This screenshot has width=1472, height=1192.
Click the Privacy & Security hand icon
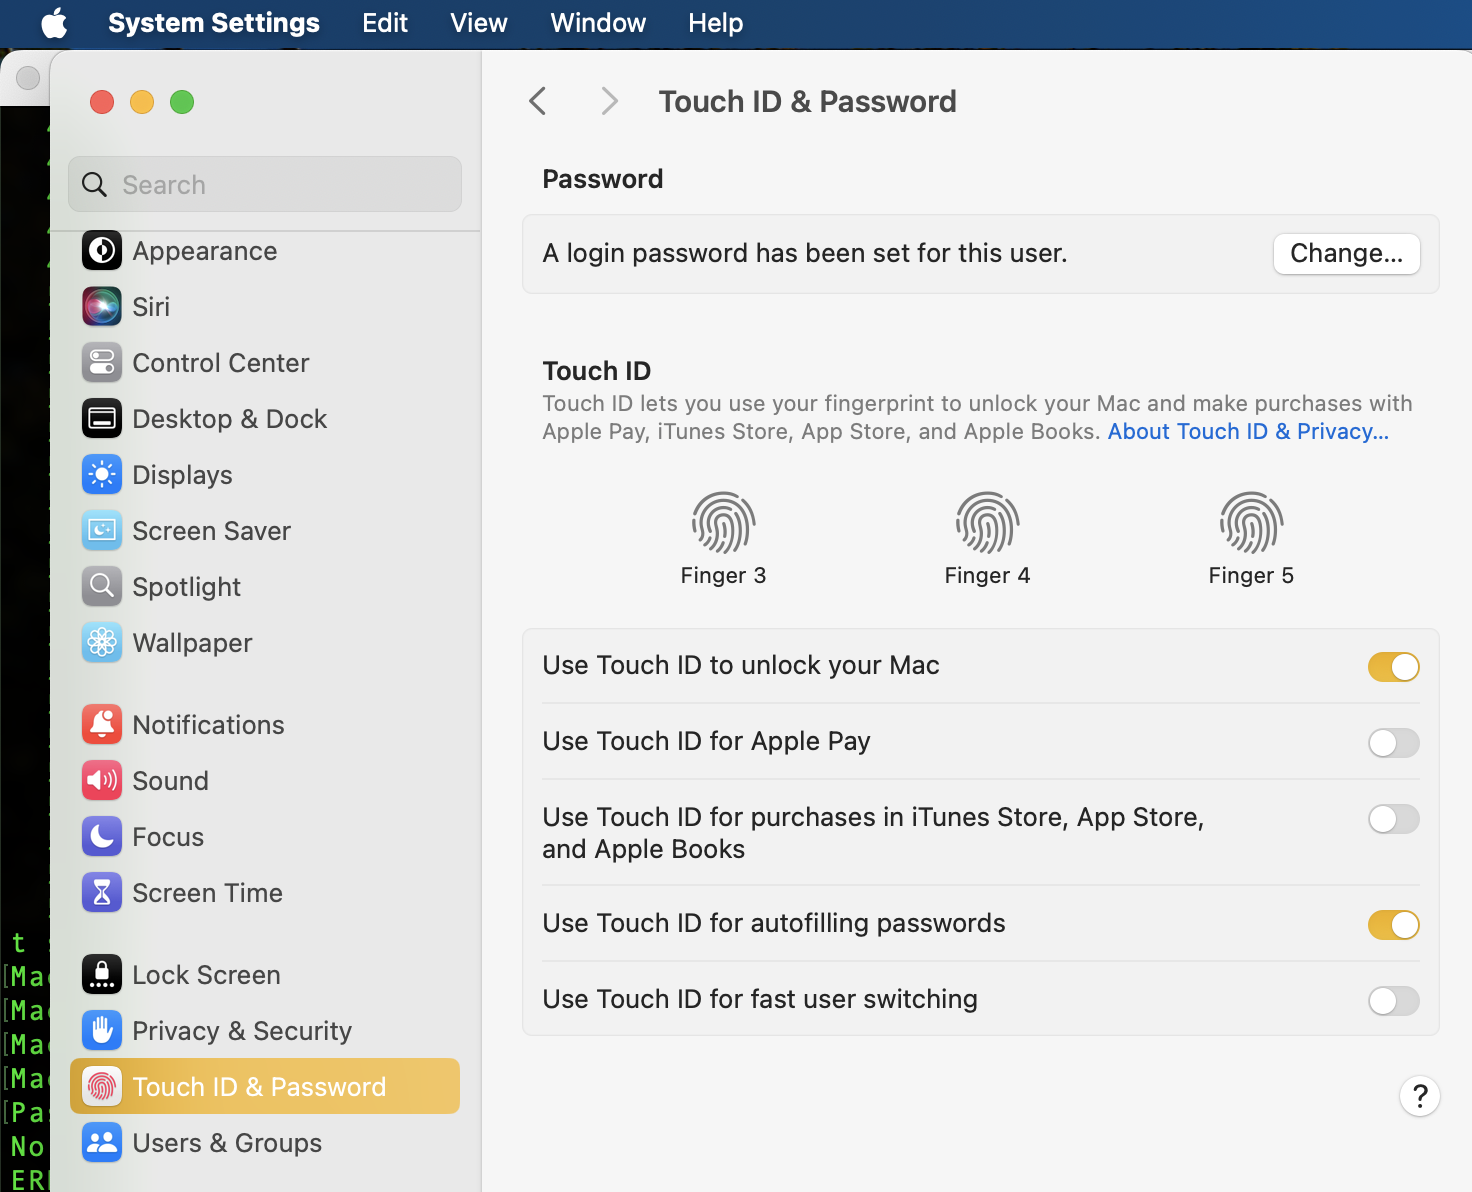tap(102, 1031)
